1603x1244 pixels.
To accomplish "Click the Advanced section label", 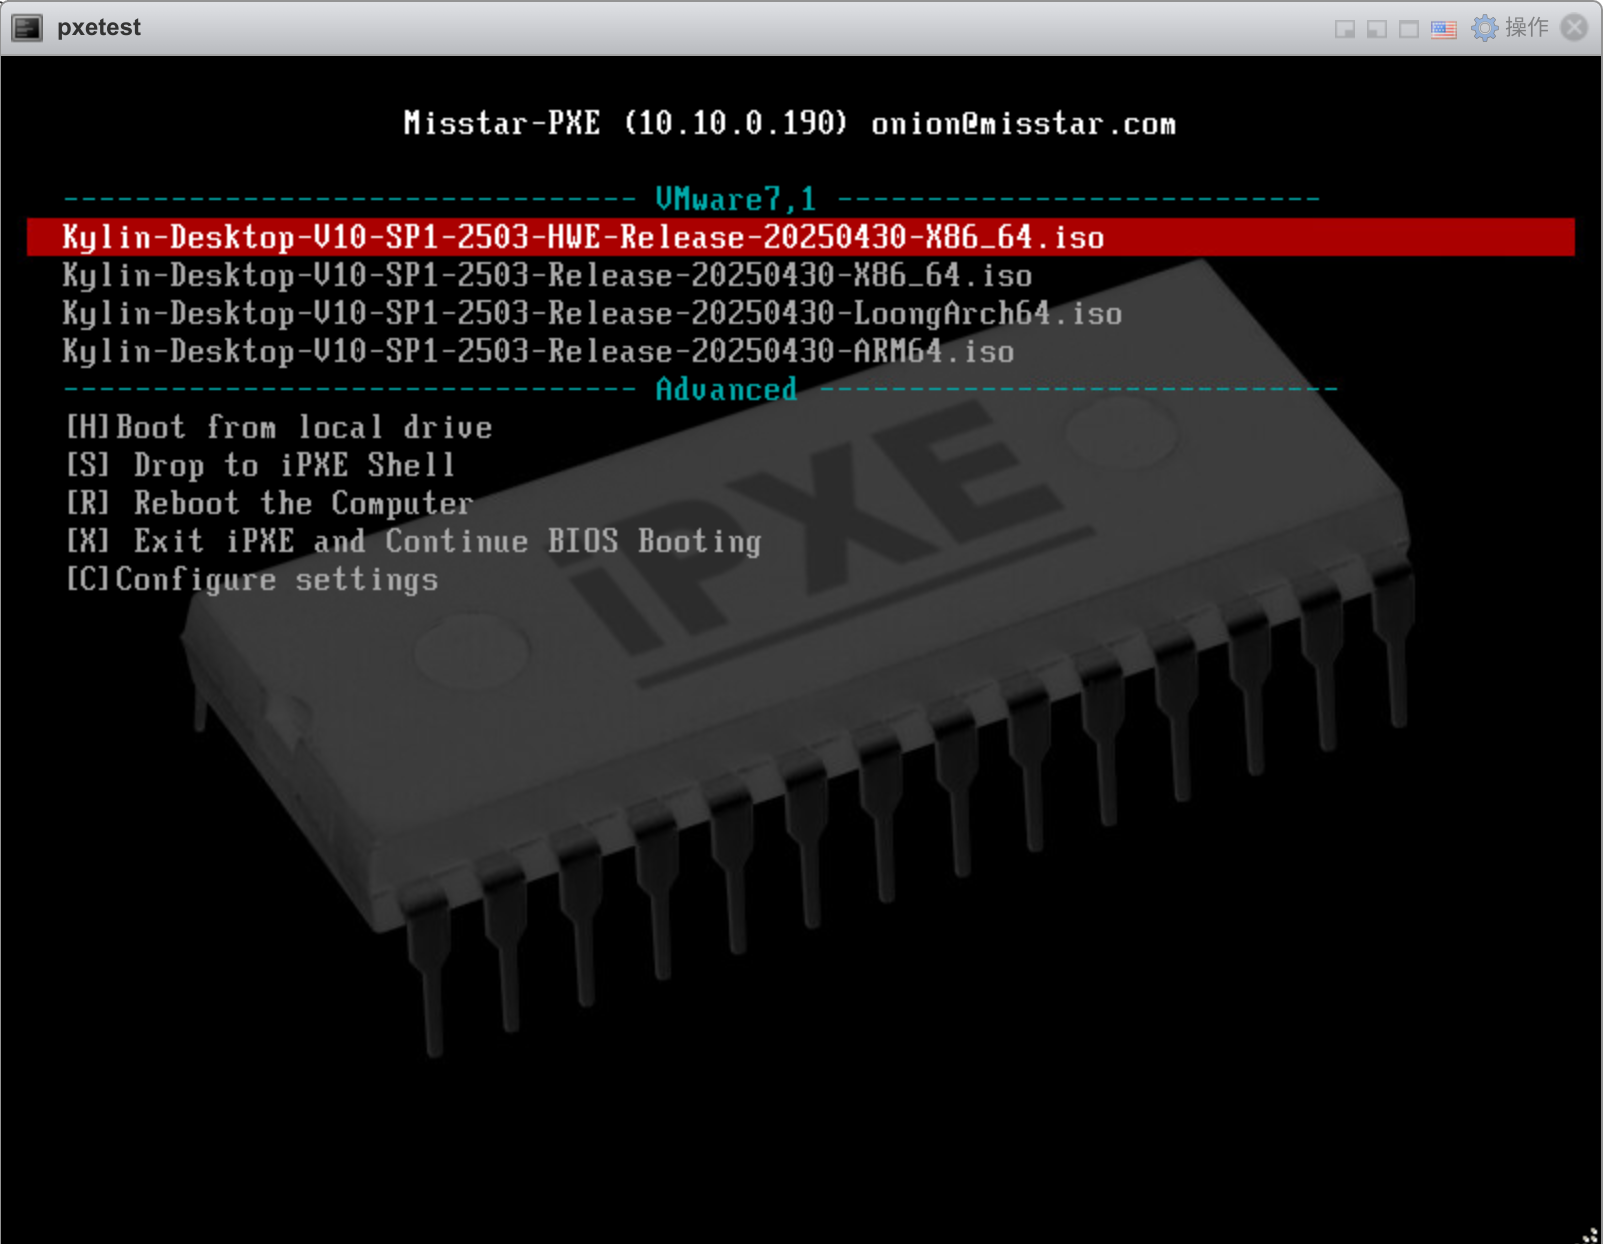I will (727, 389).
